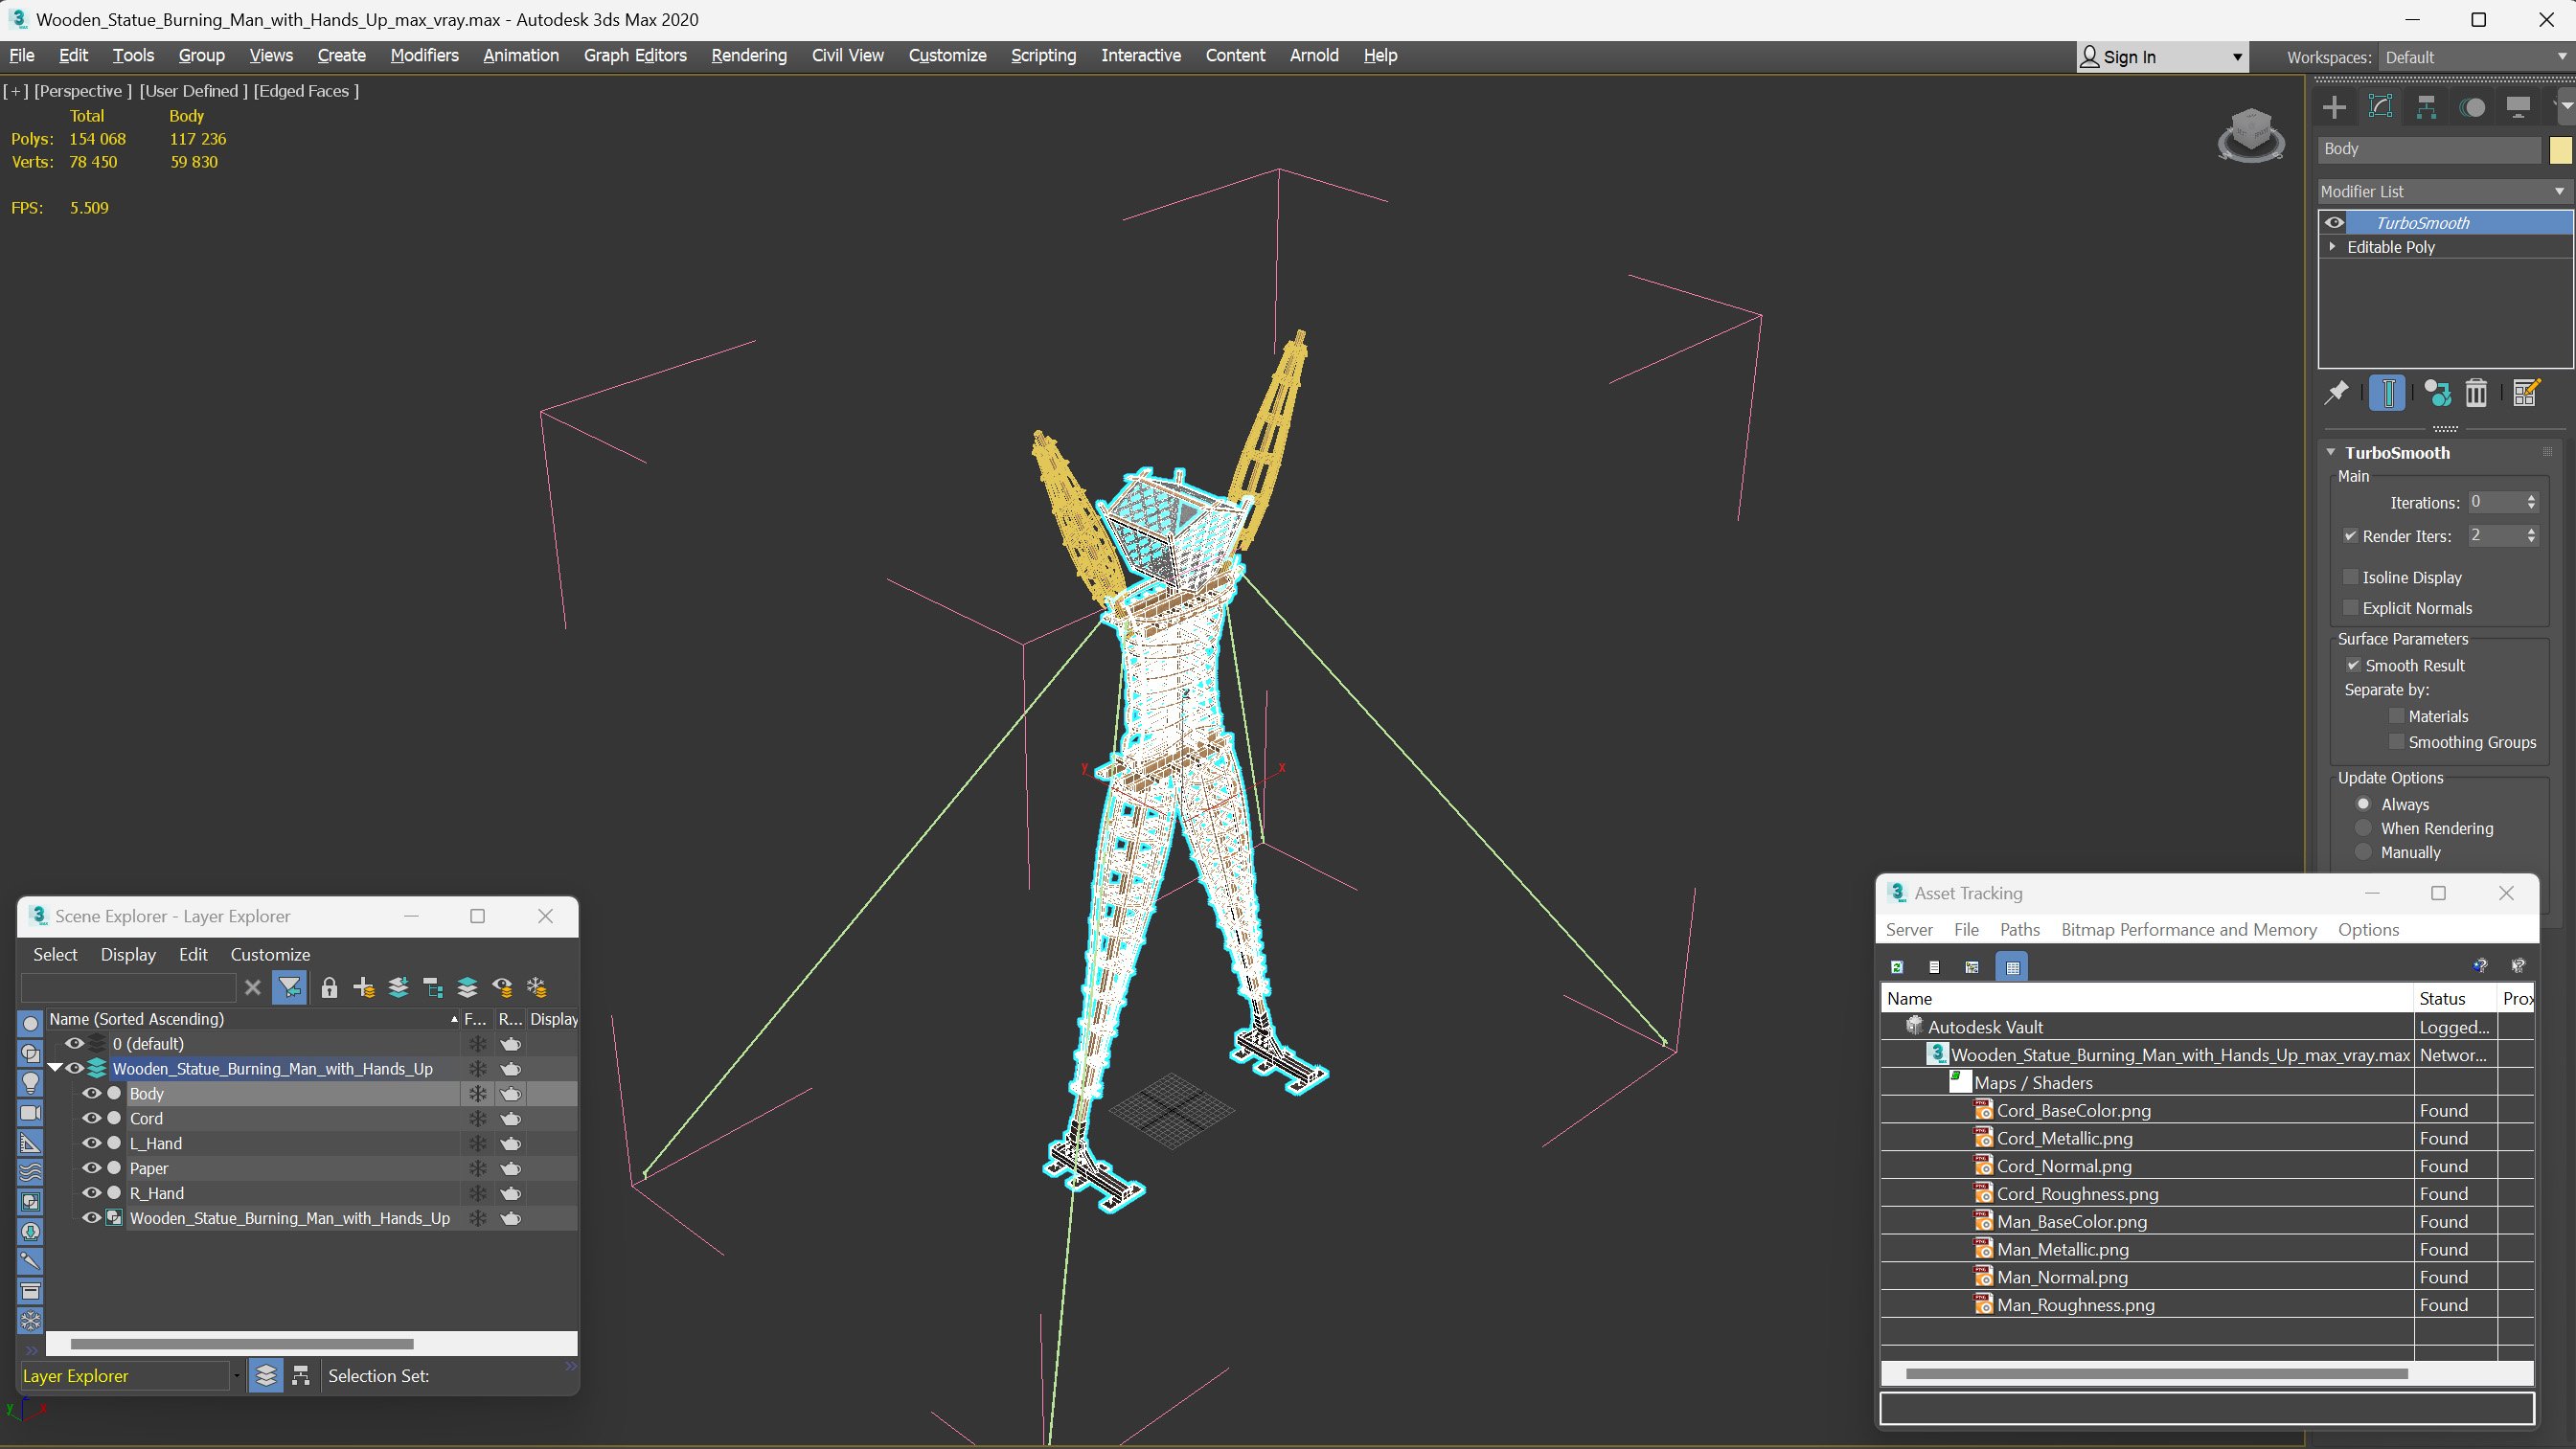Click the Refresh icon in Asset Tracking
This screenshot has width=2576, height=1449.
(x=1897, y=967)
